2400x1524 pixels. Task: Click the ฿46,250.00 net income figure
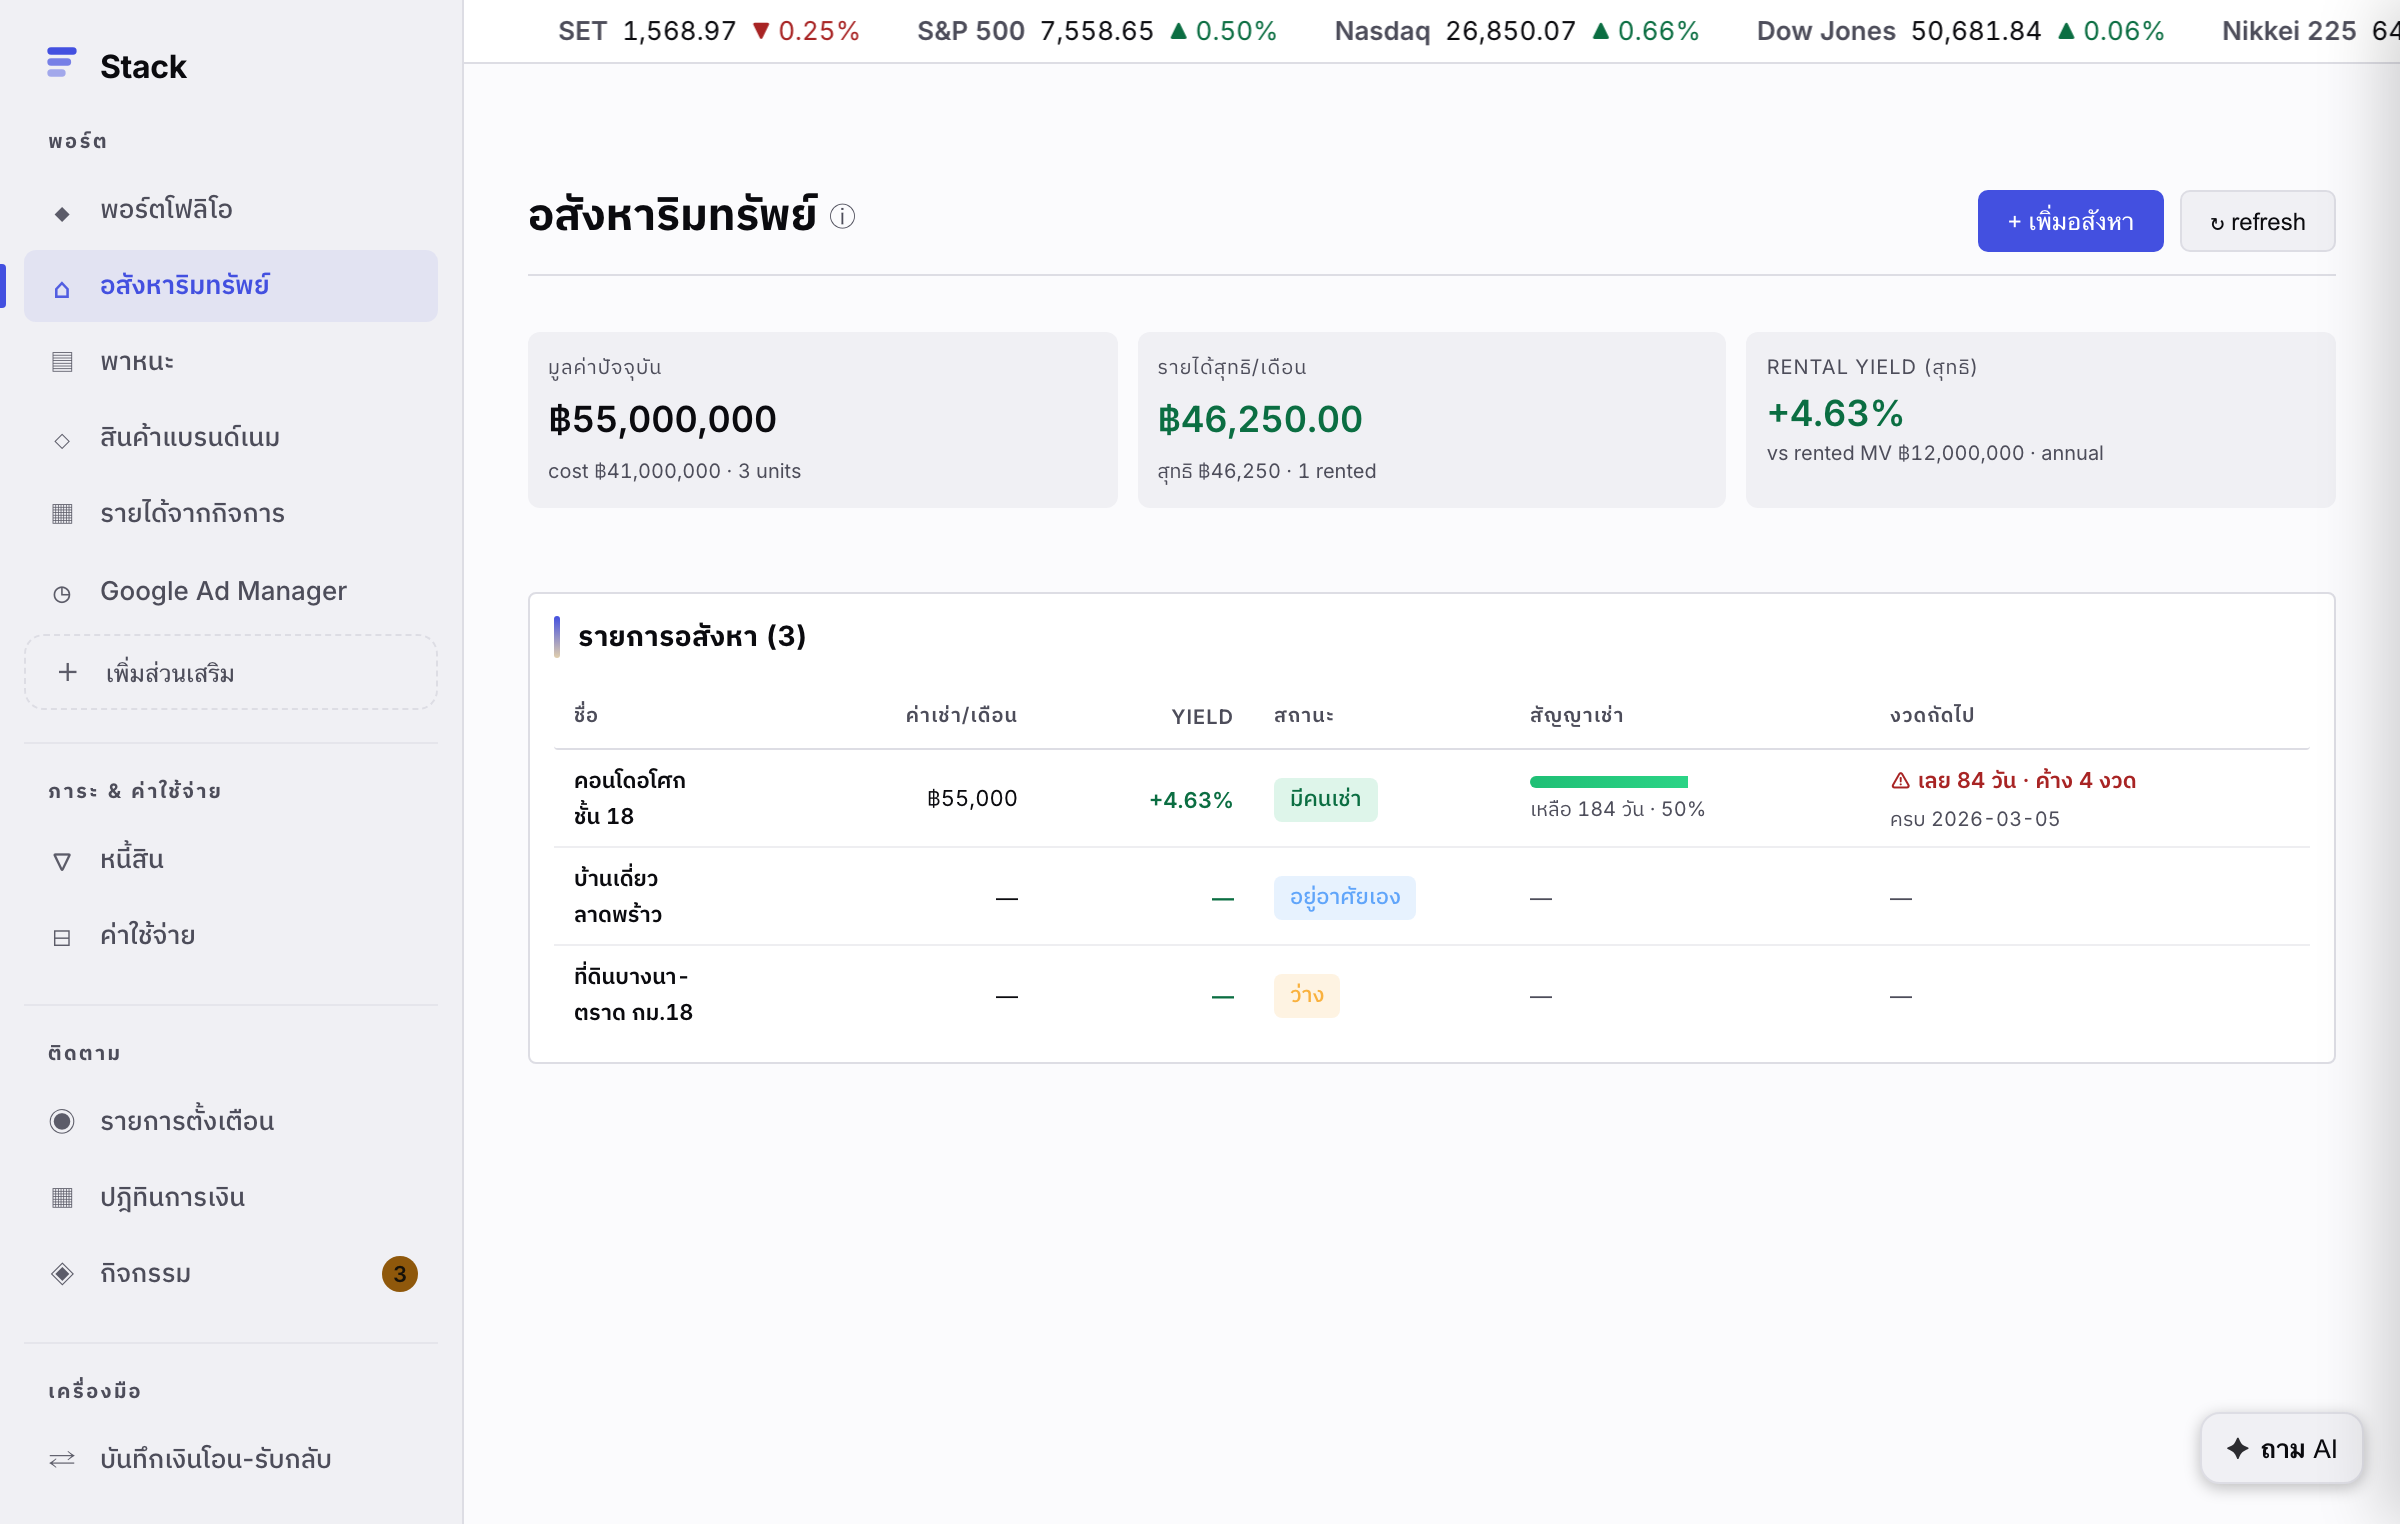point(1260,419)
